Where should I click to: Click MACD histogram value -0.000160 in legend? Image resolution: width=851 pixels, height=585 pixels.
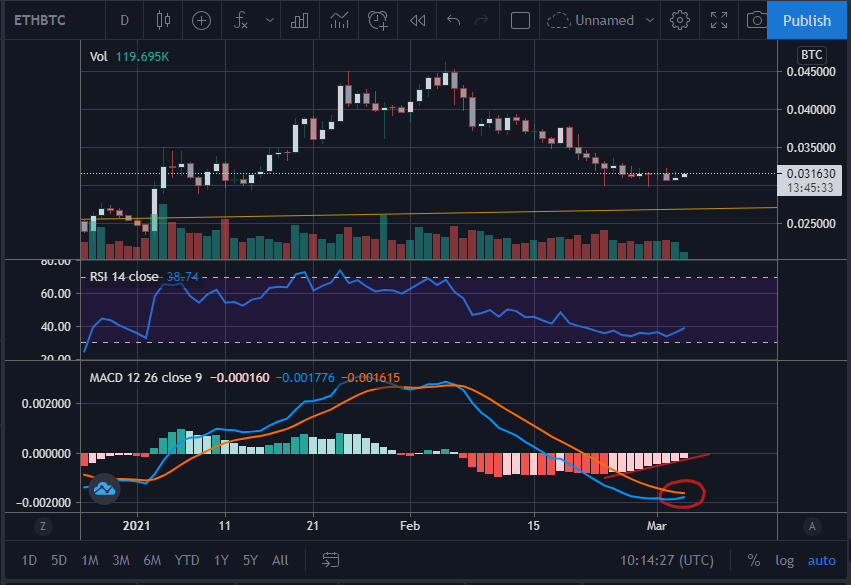point(239,378)
